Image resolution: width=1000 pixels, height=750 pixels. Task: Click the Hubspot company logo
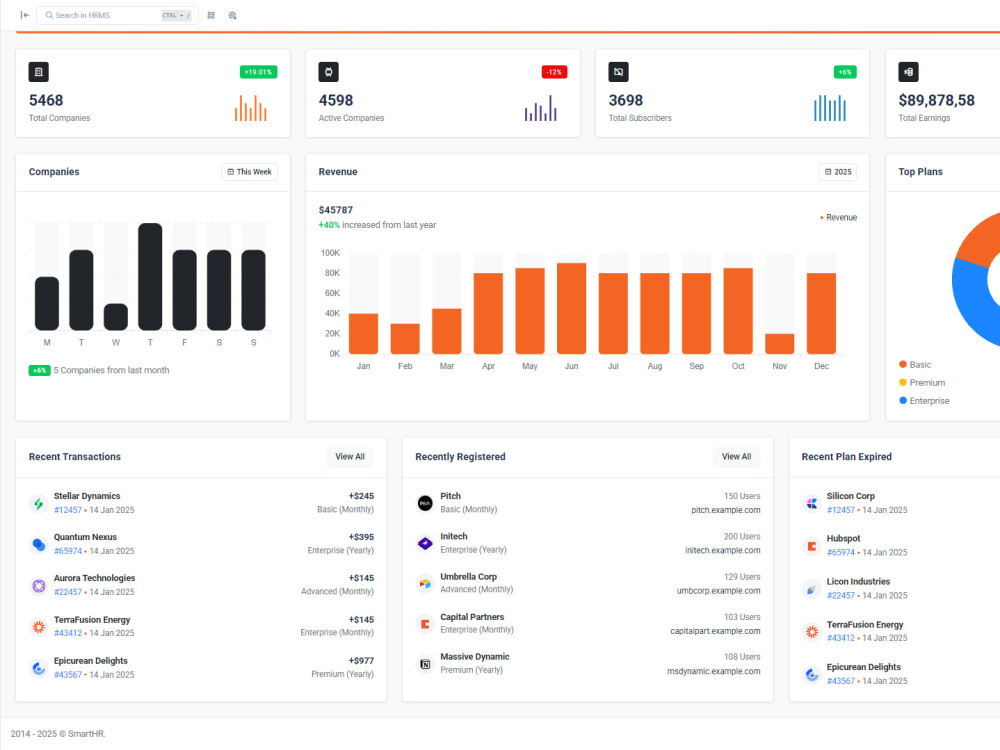pos(811,546)
